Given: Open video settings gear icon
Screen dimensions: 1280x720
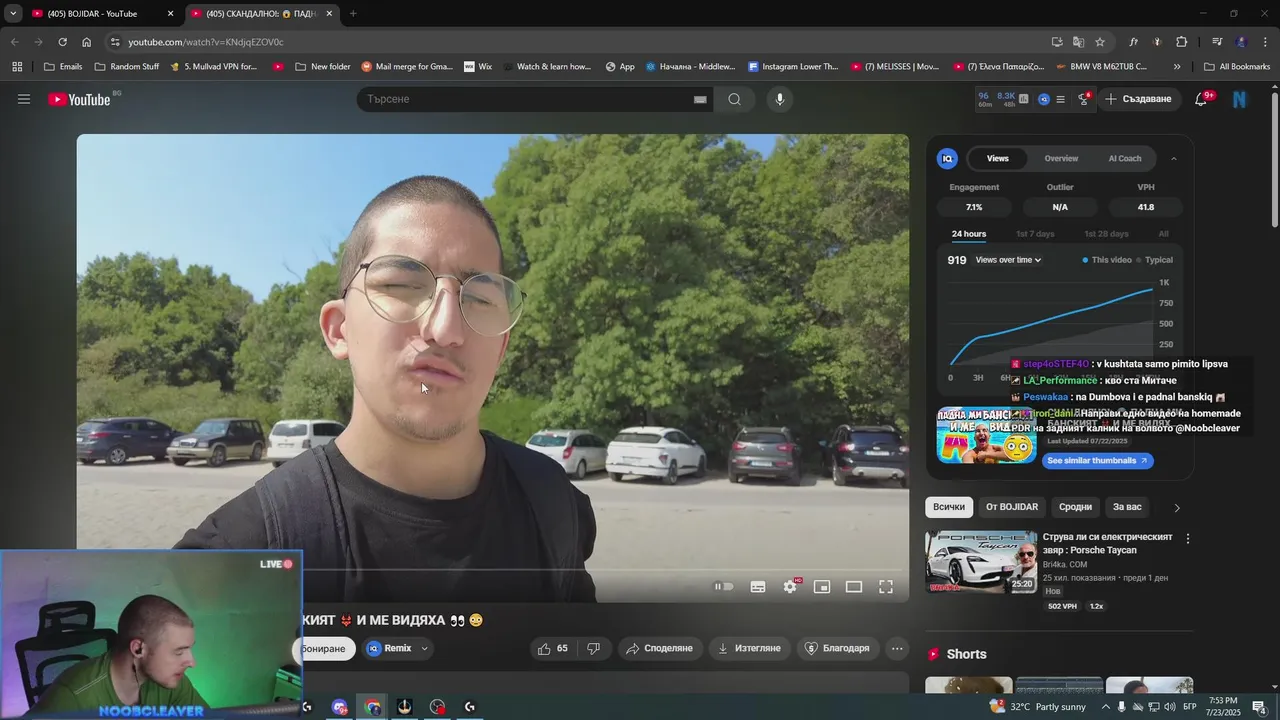Looking at the screenshot, I should [x=790, y=587].
